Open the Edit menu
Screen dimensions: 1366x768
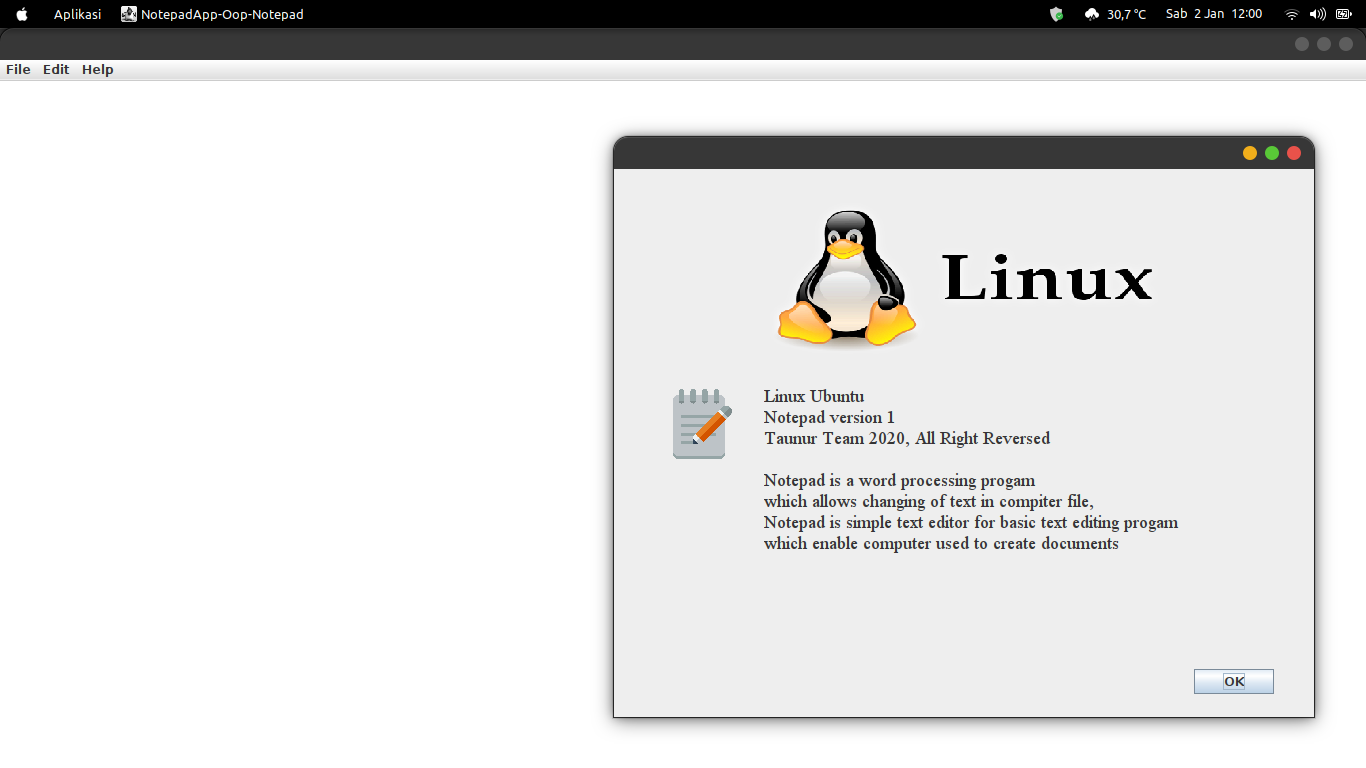(56, 69)
